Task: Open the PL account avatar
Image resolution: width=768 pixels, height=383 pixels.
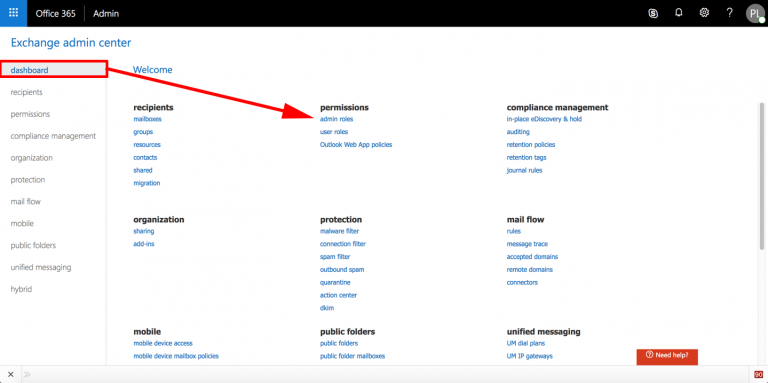Action: coord(755,13)
